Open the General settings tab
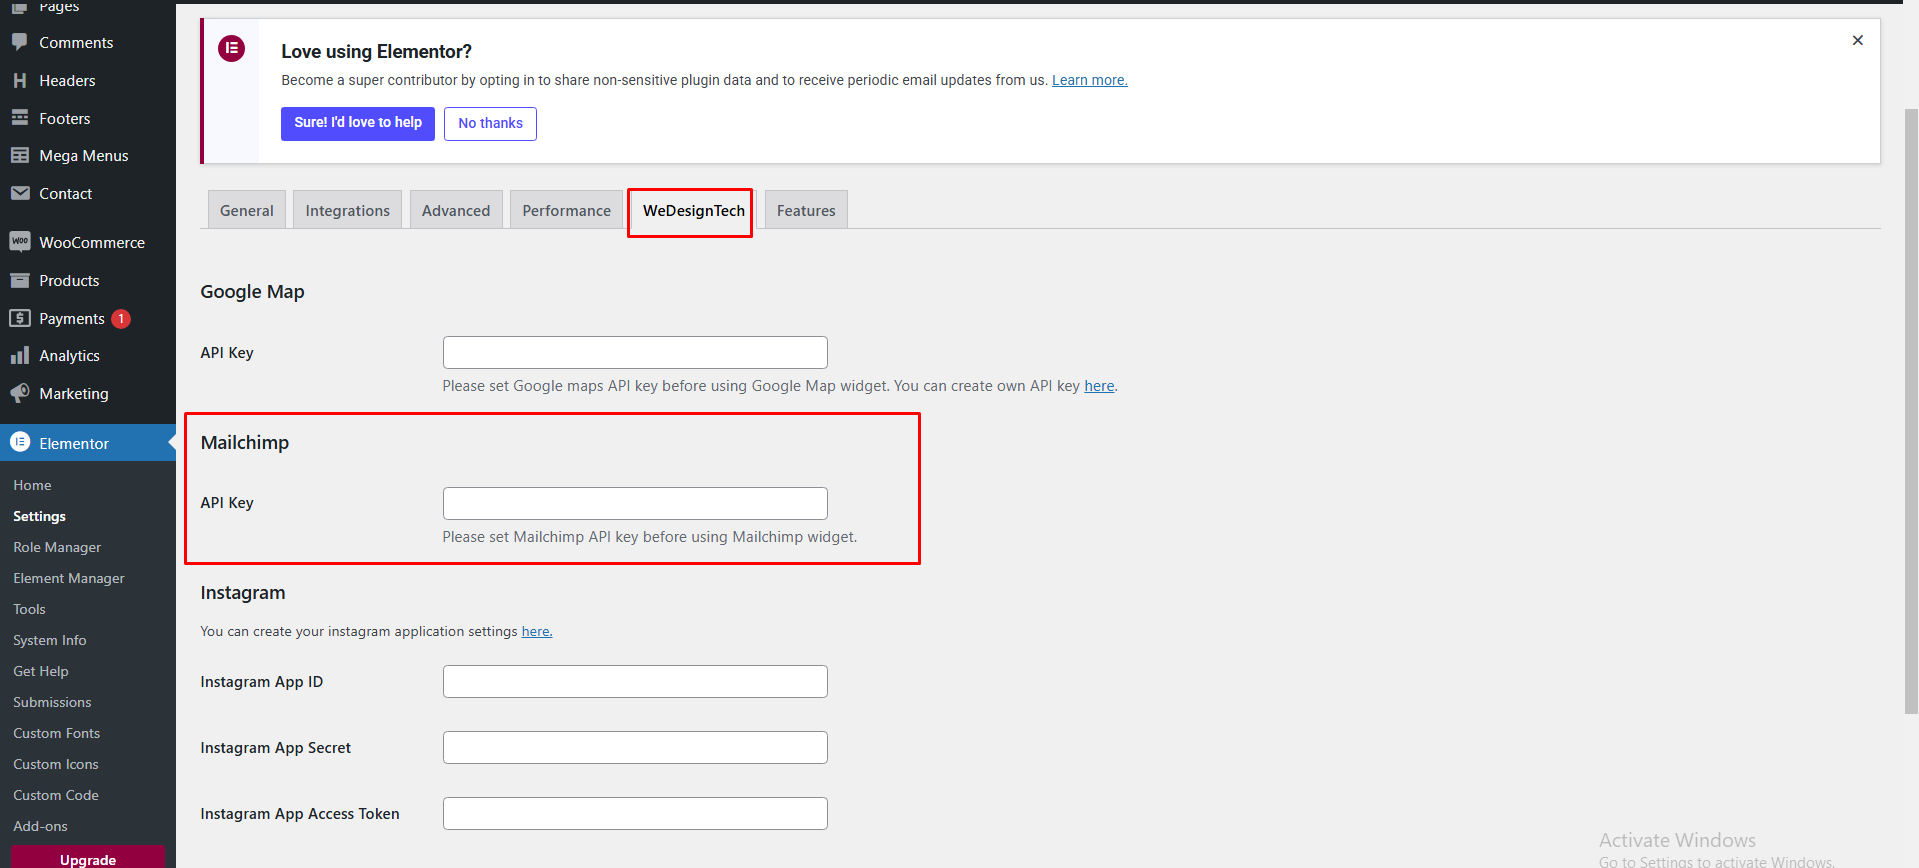Viewport: 1919px width, 868px height. (x=247, y=210)
